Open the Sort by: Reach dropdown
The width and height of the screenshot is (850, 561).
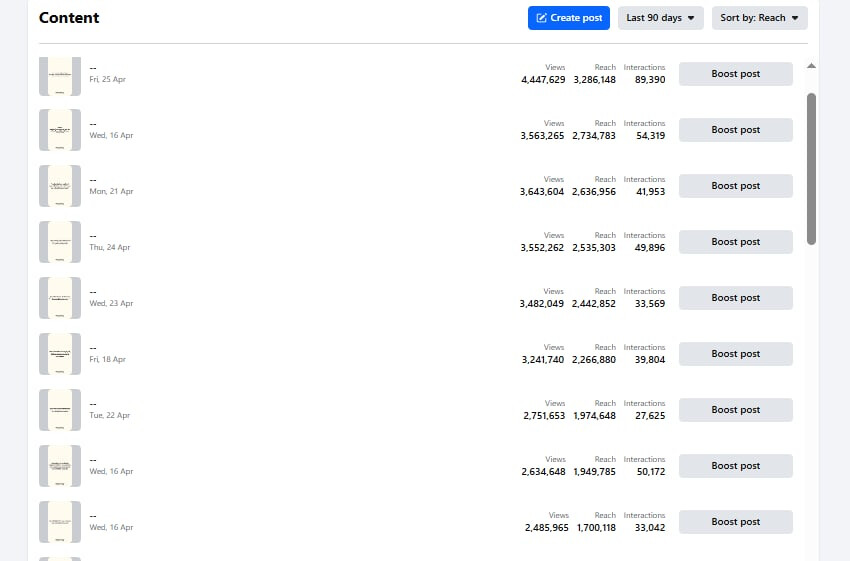759,18
